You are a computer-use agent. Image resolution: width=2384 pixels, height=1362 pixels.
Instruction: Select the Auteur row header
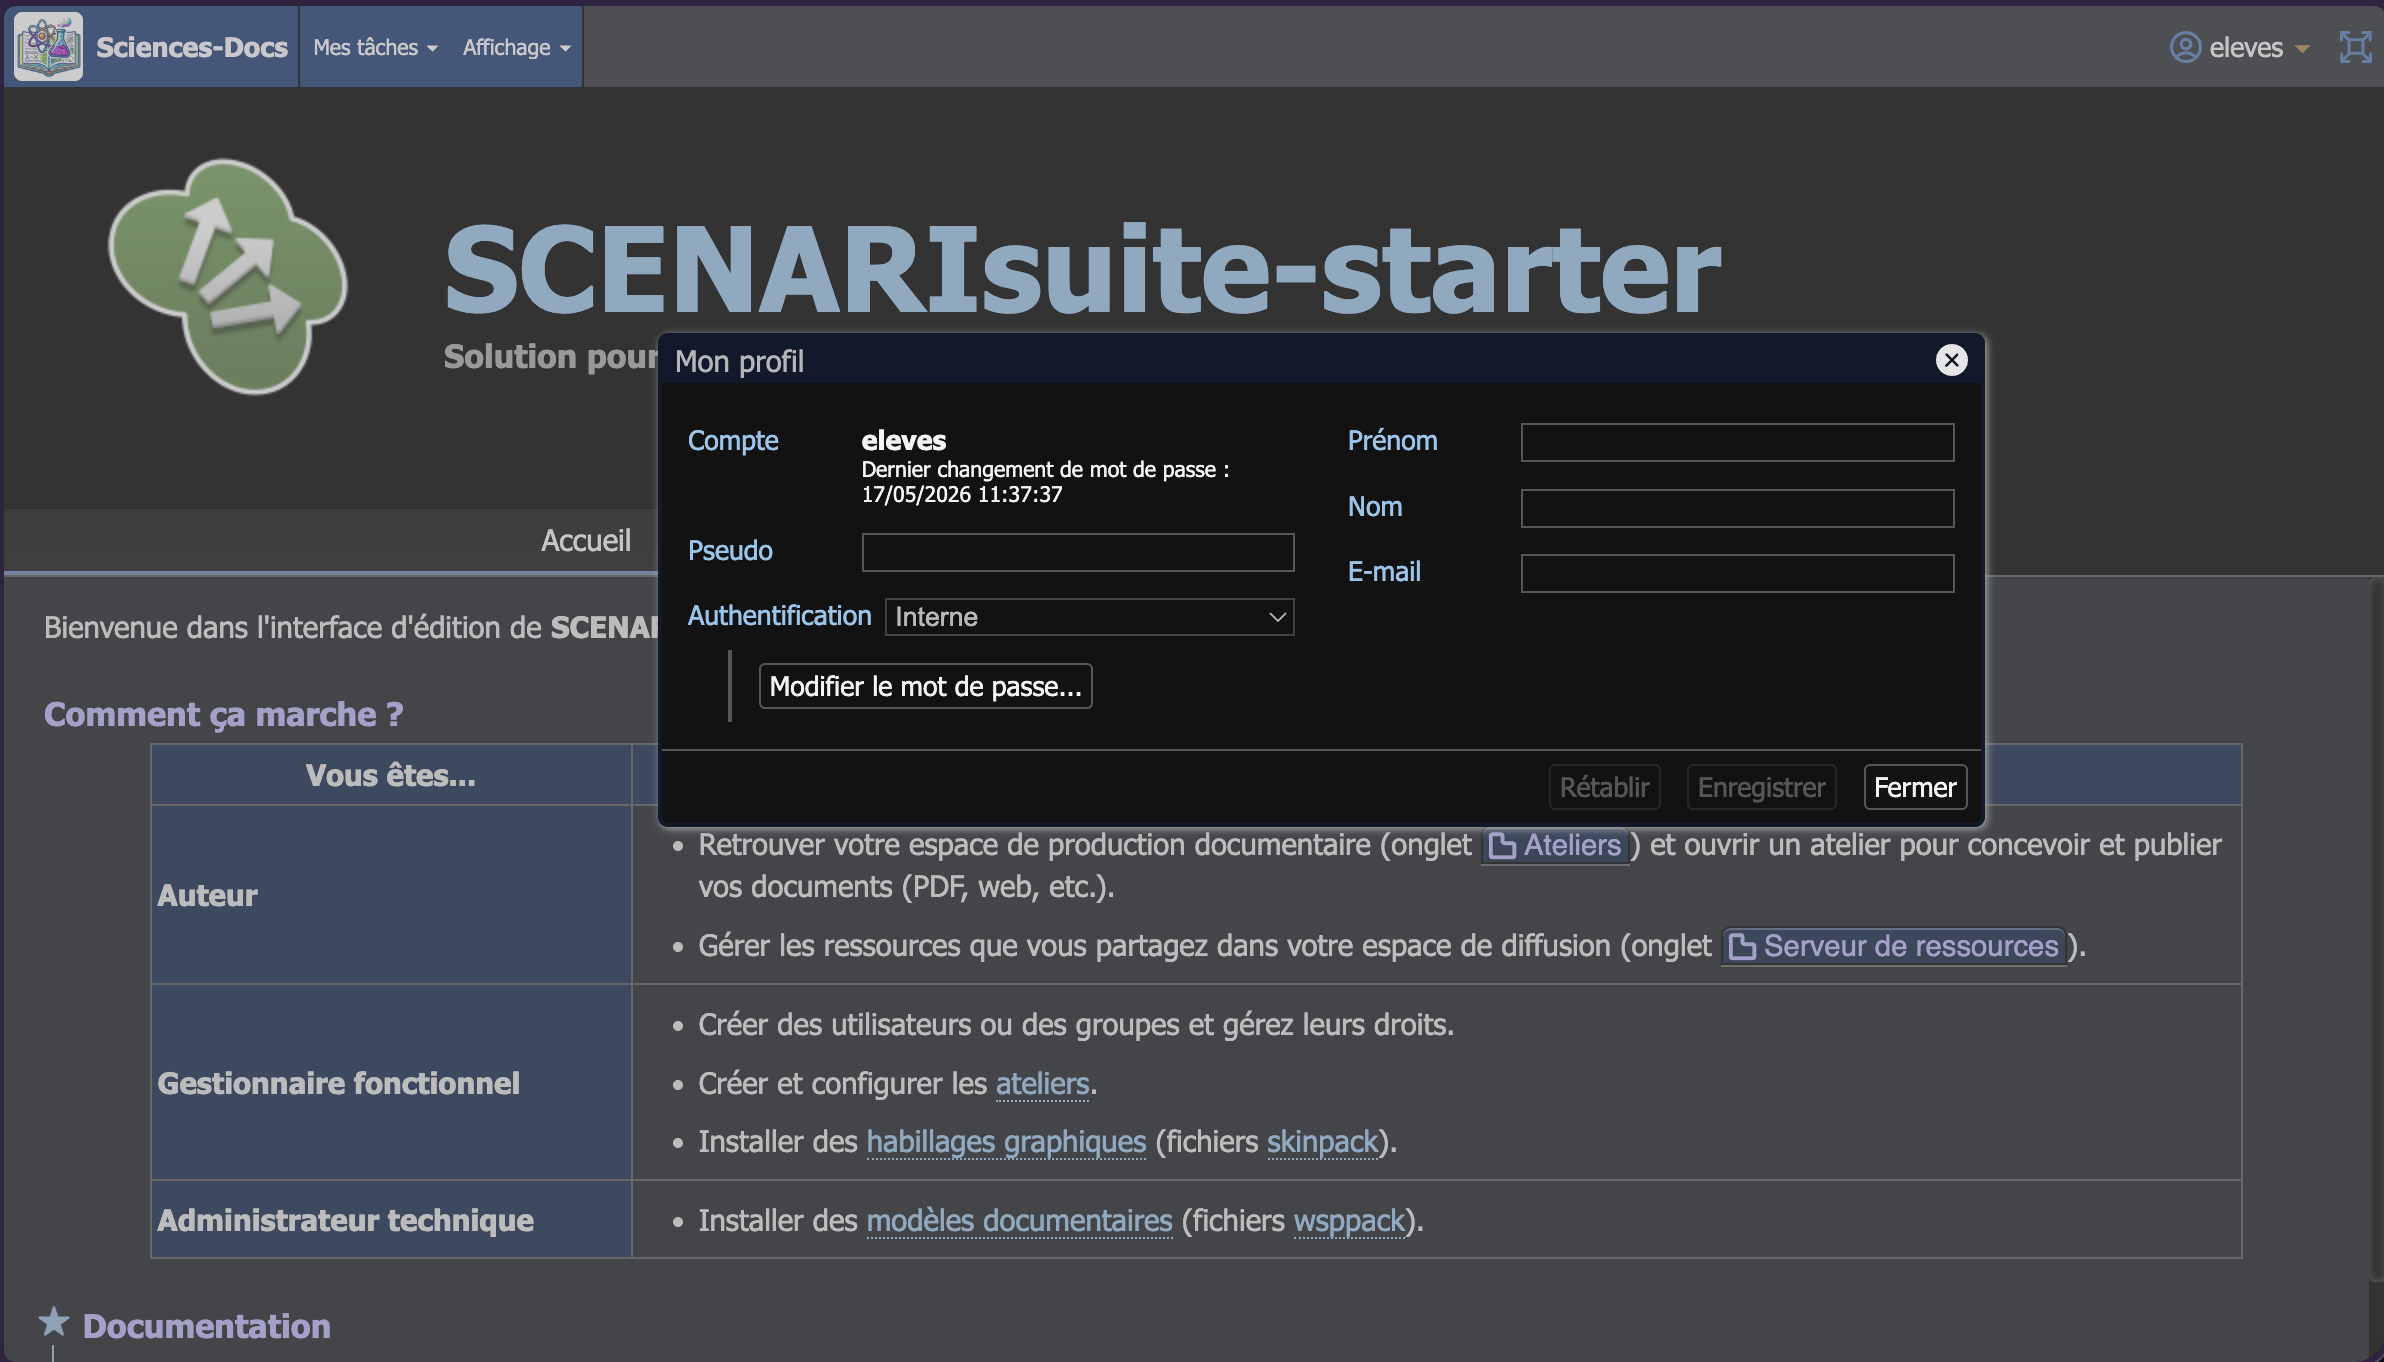click(x=391, y=895)
